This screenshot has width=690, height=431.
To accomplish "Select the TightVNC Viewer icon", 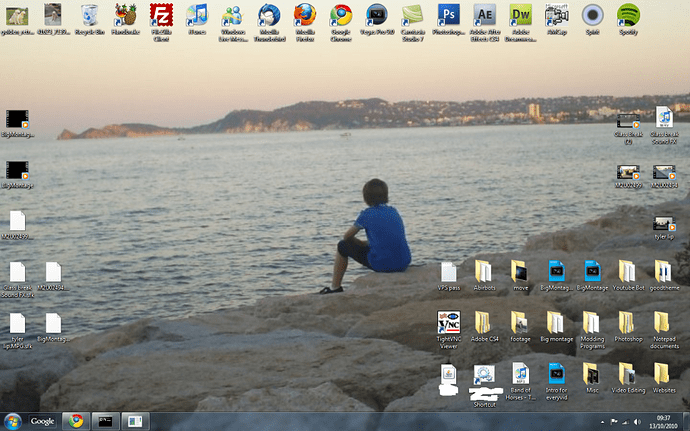I will [x=448, y=323].
